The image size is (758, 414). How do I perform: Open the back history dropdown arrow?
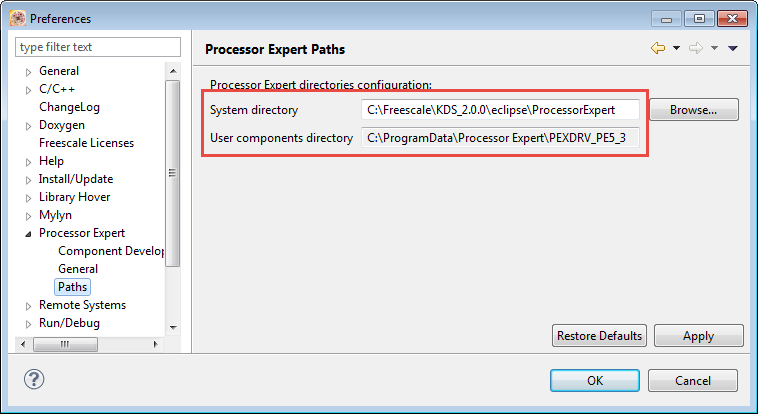click(676, 48)
